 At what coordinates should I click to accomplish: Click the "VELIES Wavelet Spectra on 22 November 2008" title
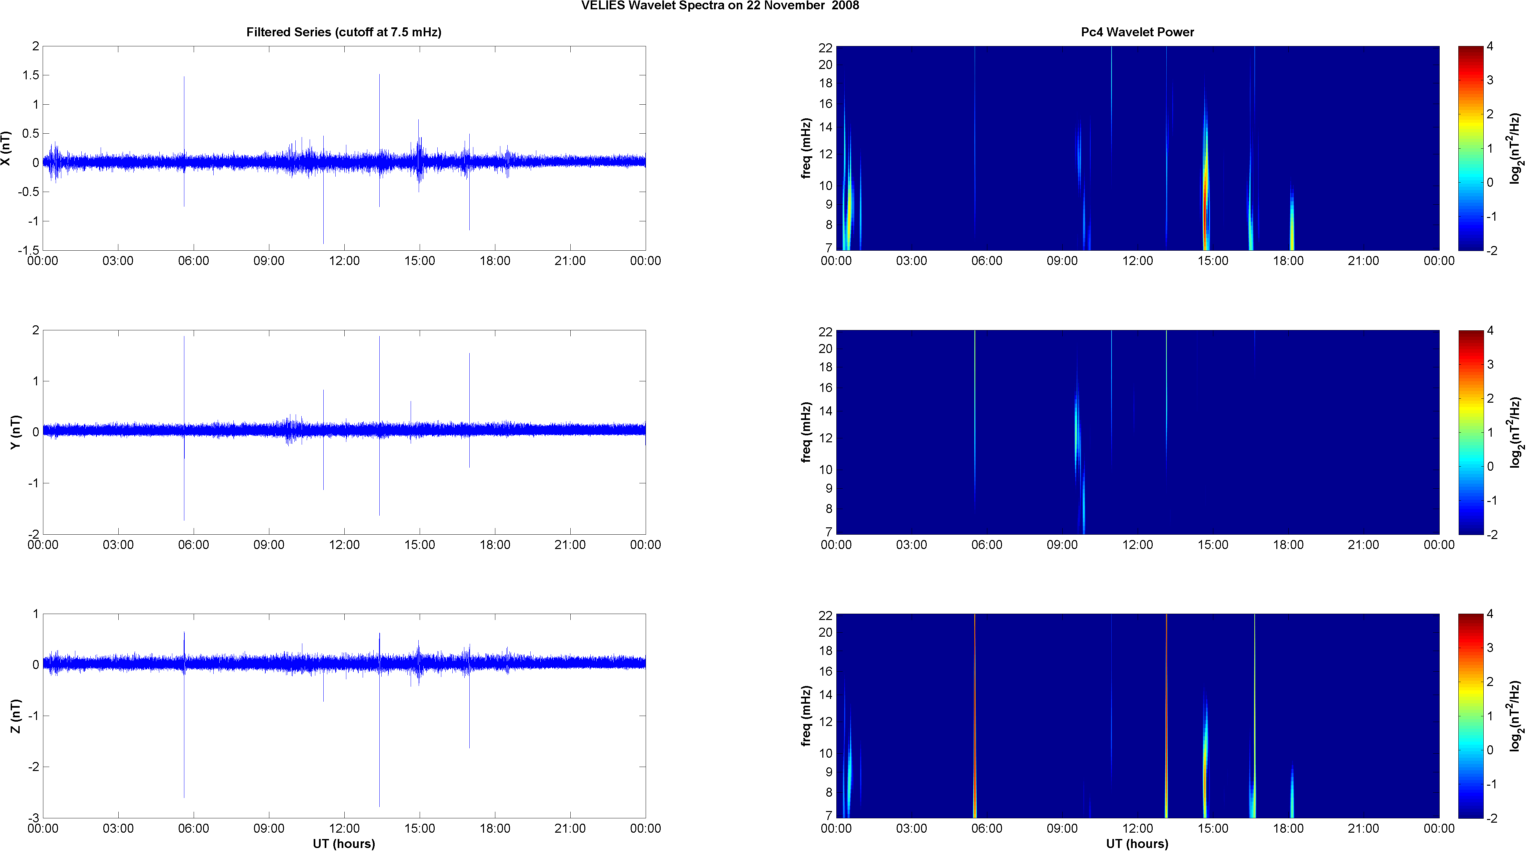720,6
